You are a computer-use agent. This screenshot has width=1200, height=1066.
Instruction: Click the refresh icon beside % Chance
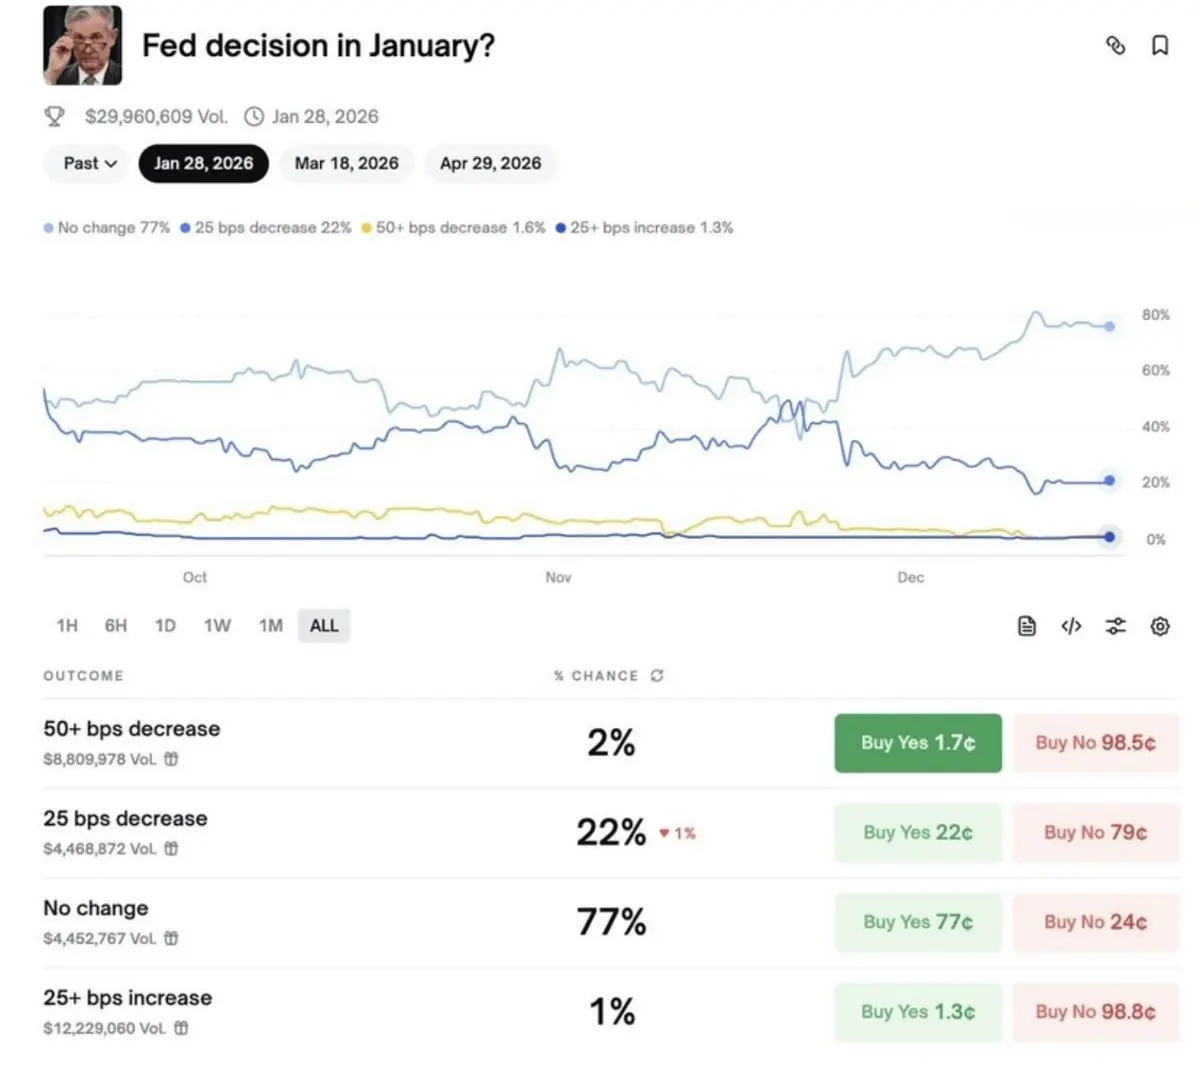657,676
